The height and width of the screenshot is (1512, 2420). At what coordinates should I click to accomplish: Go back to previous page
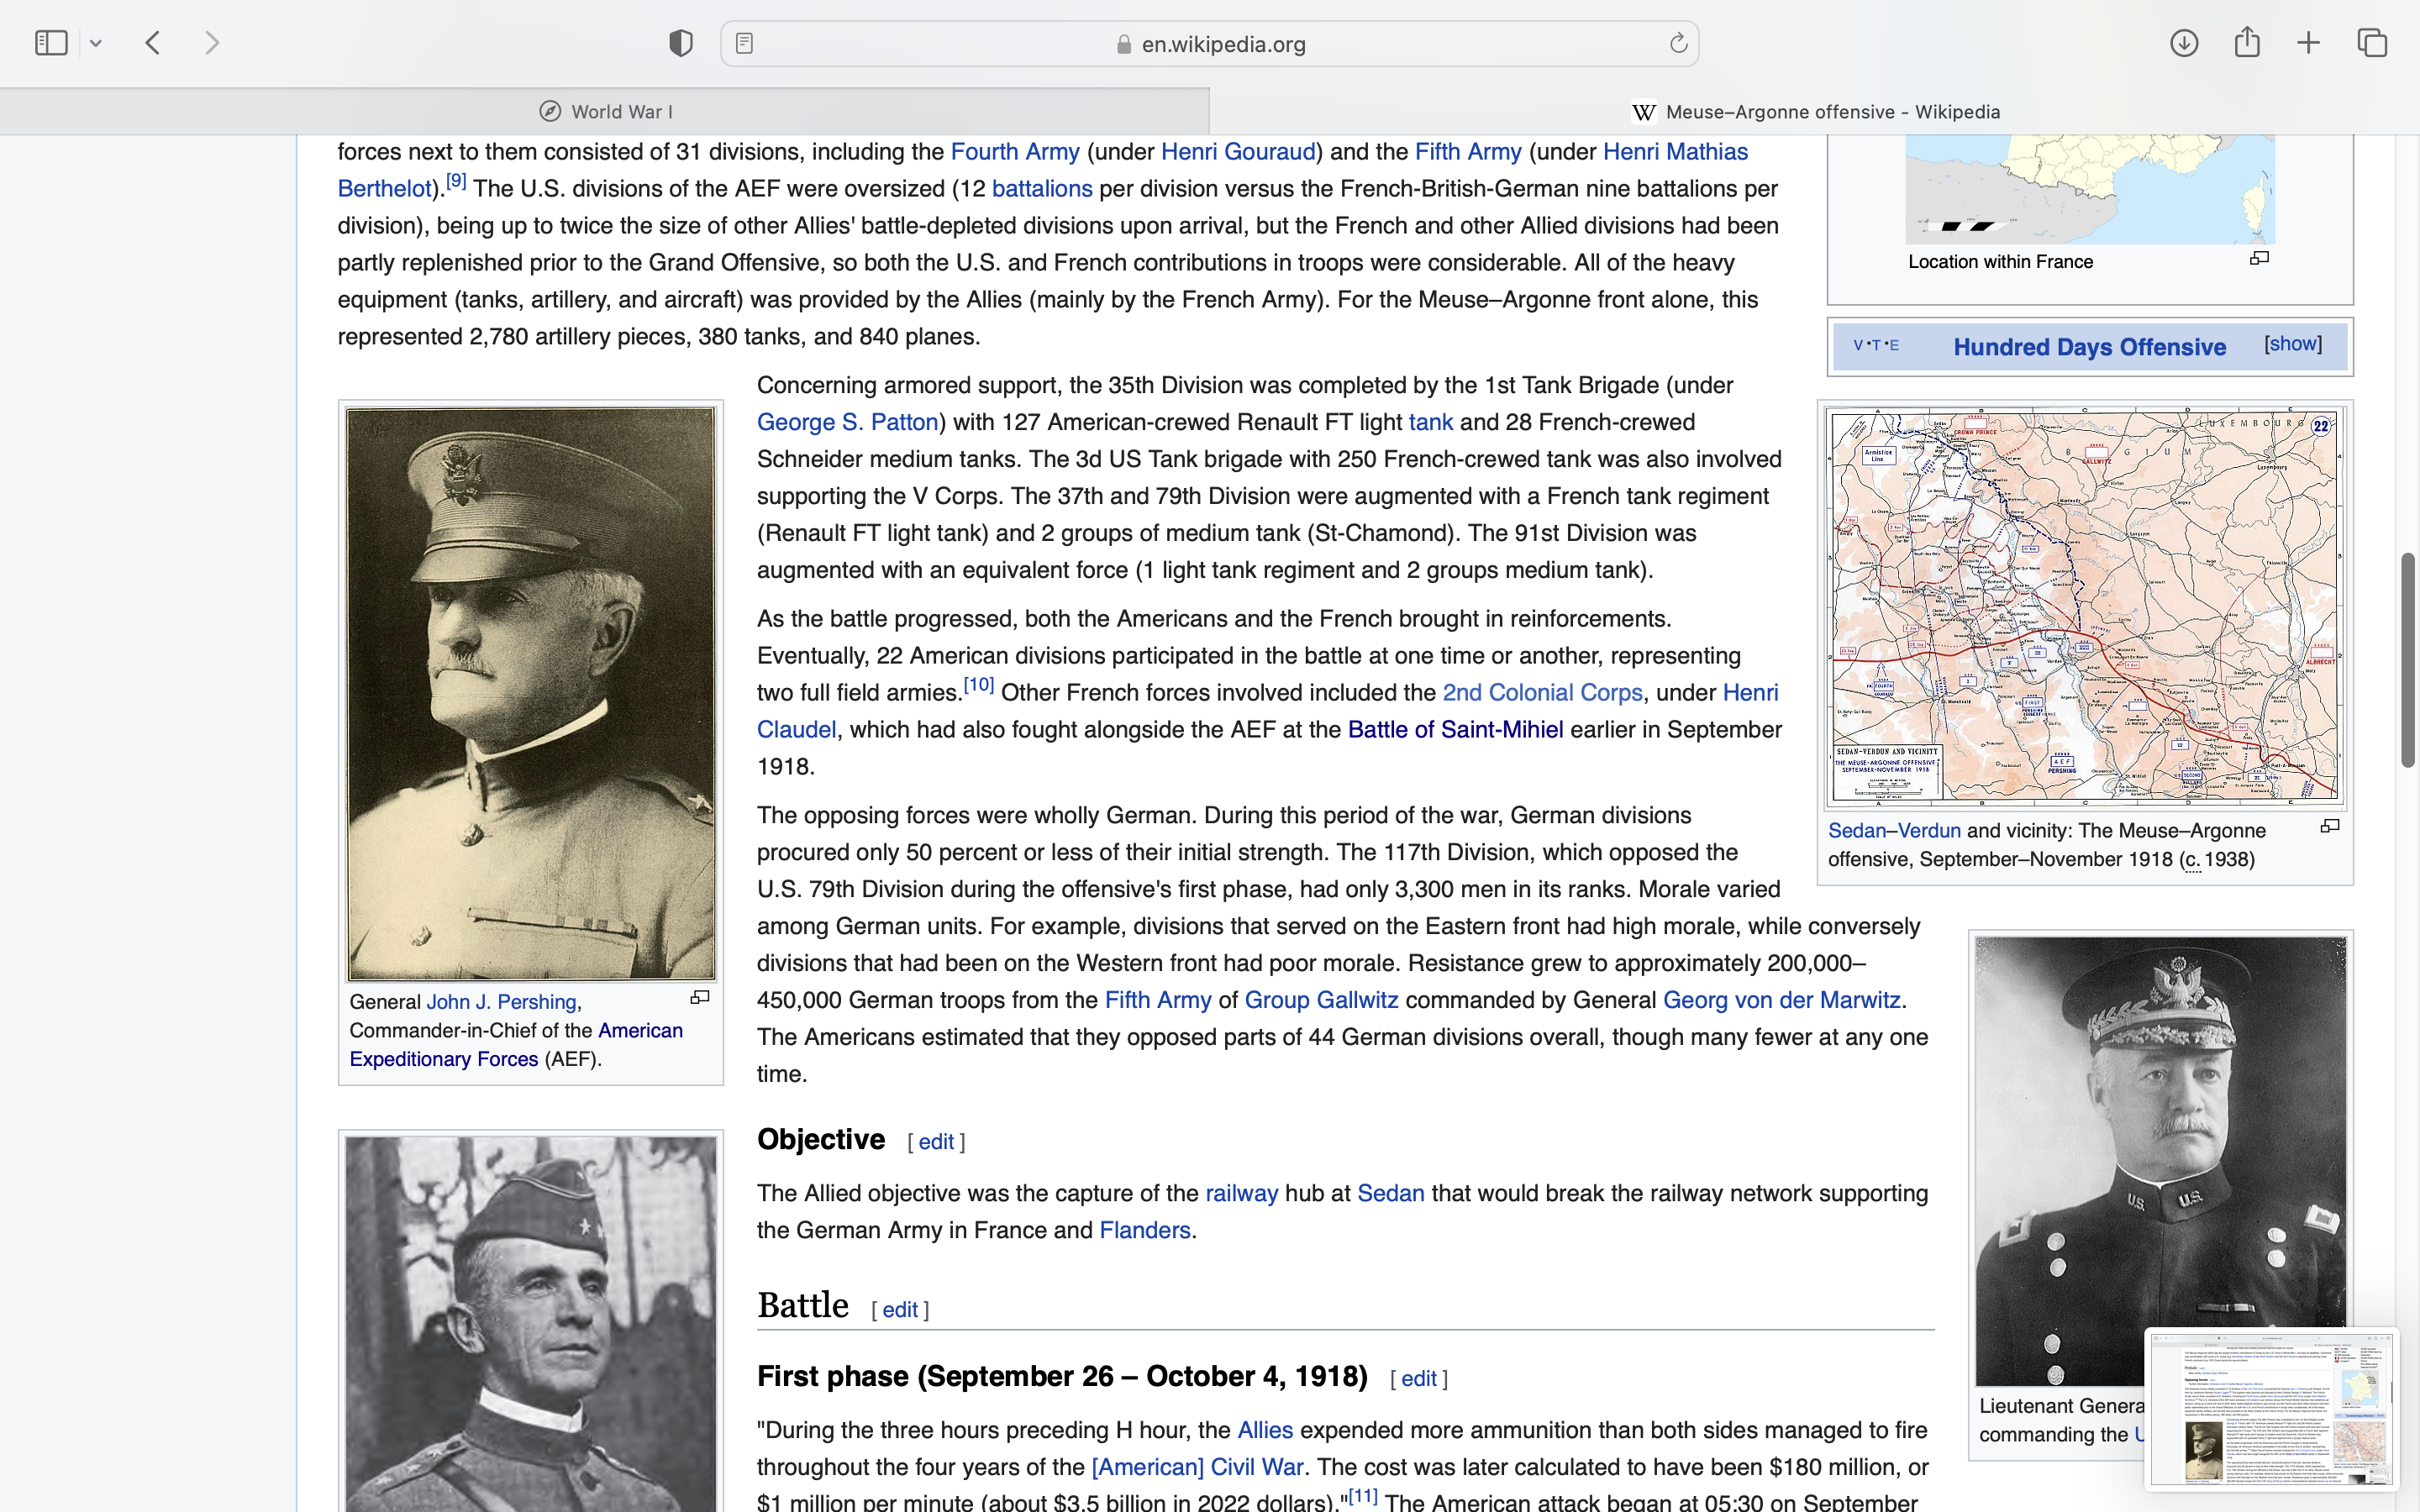tap(153, 43)
